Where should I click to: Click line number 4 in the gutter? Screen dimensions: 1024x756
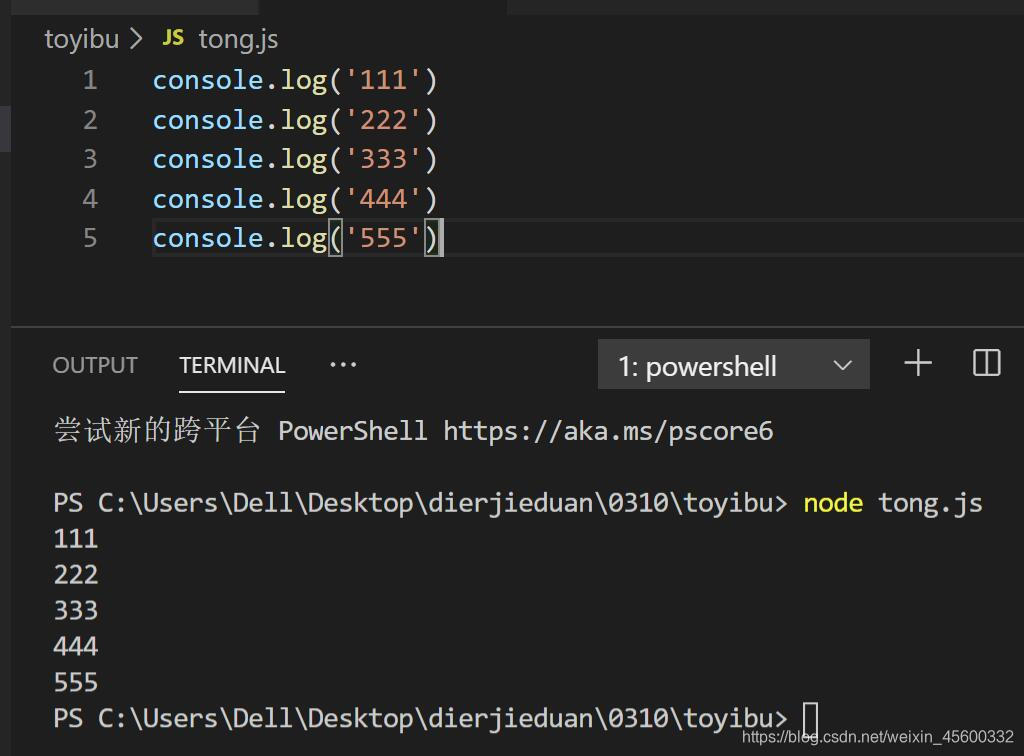point(90,199)
